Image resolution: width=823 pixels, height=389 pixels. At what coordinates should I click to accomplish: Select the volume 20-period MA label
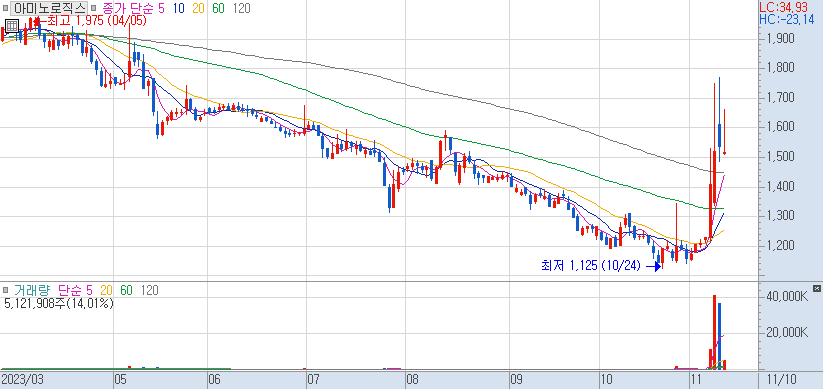click(x=107, y=290)
